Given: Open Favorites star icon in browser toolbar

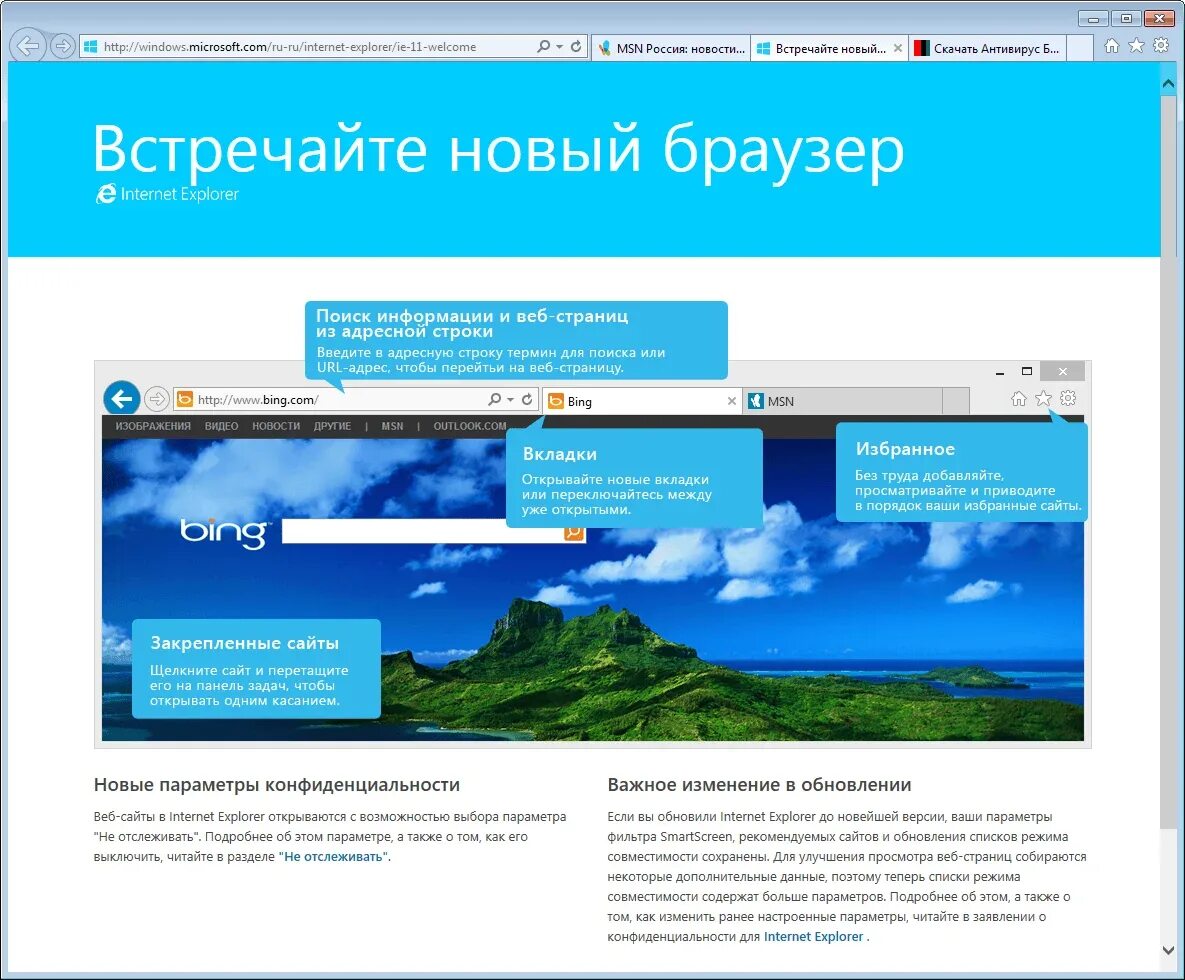Looking at the screenshot, I should click(1137, 45).
